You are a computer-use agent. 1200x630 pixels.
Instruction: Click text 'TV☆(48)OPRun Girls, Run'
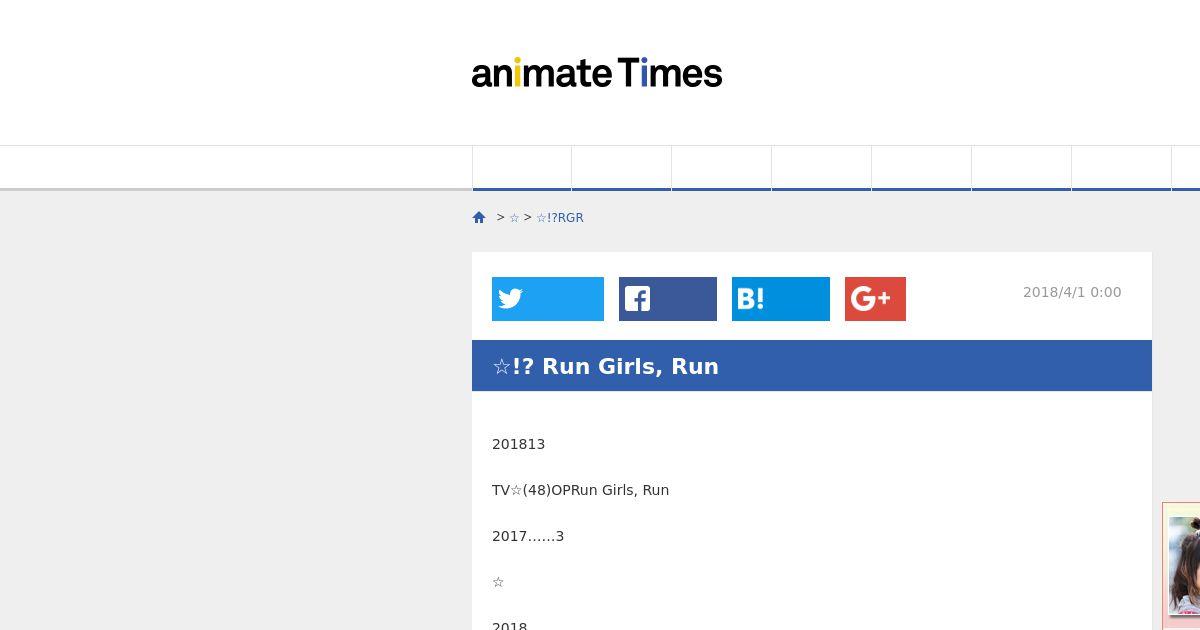580,490
